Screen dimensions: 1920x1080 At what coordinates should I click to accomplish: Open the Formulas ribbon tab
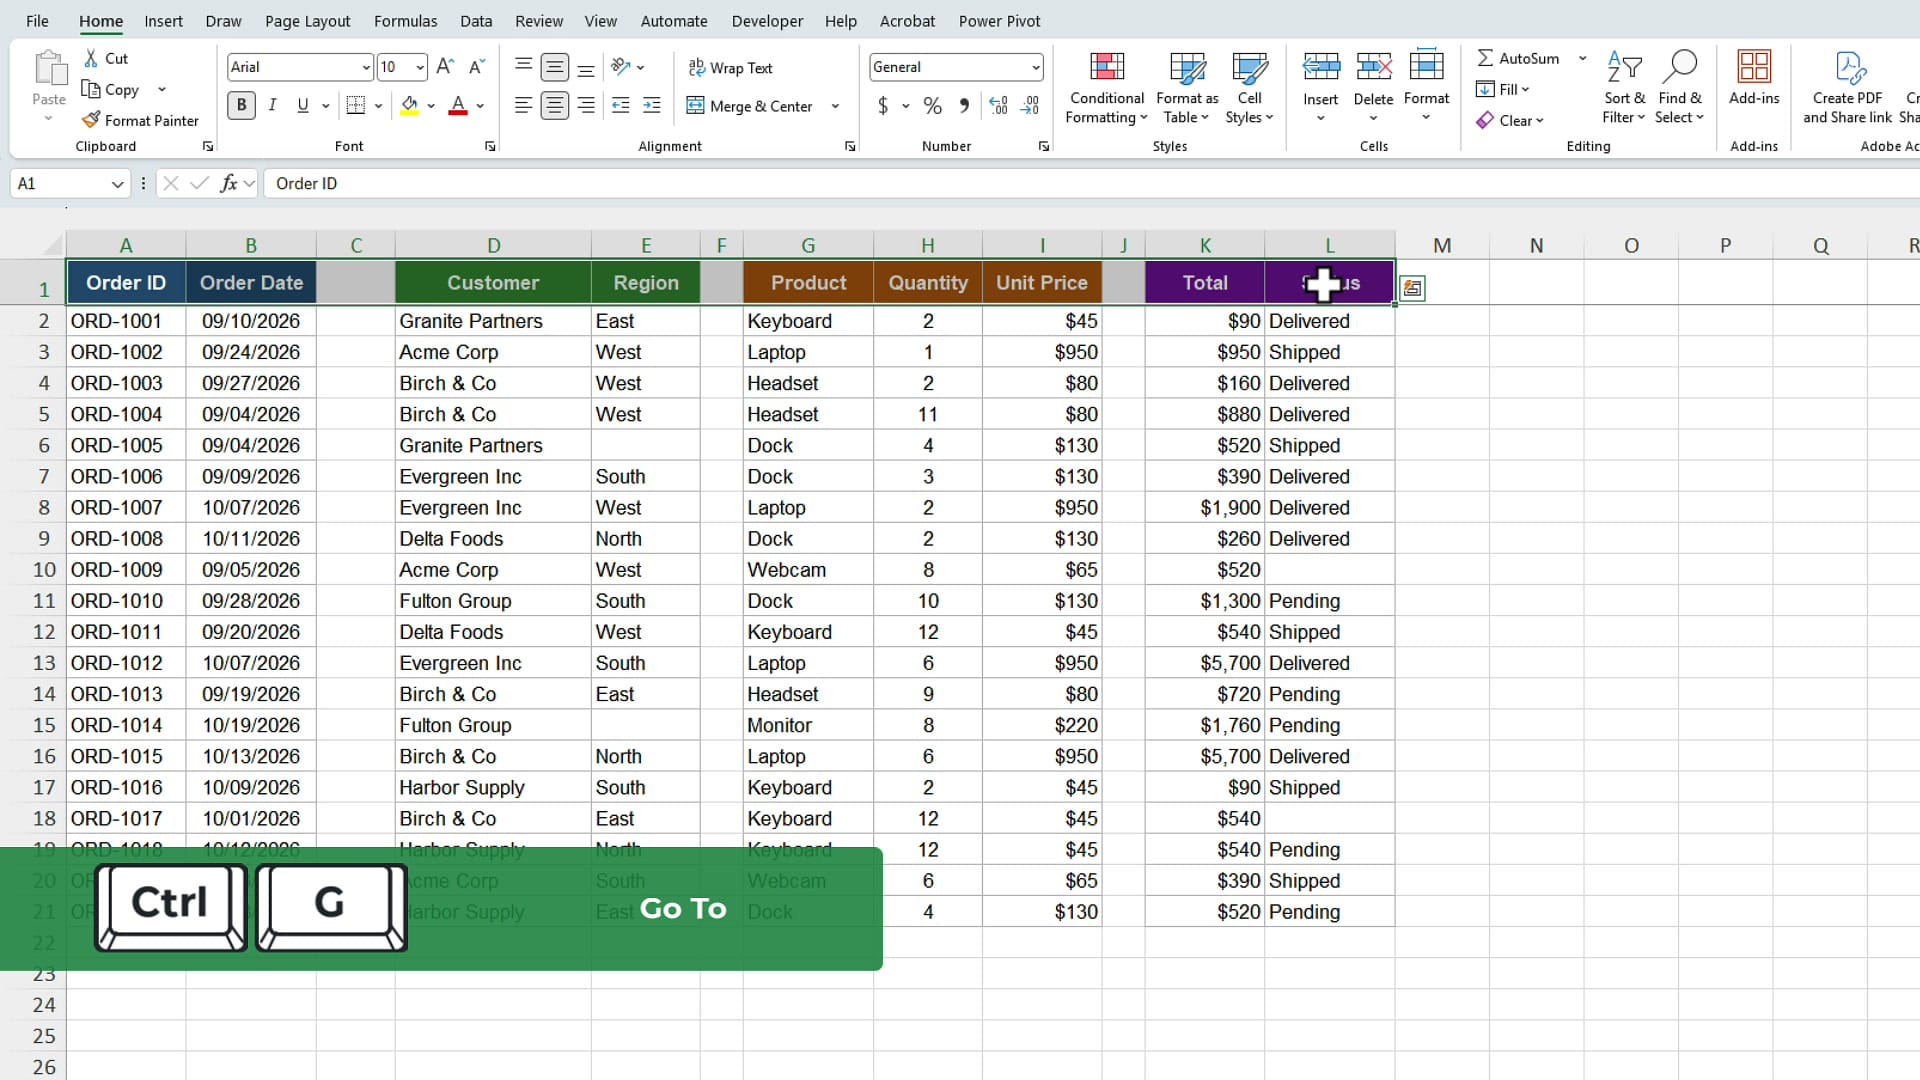point(405,21)
